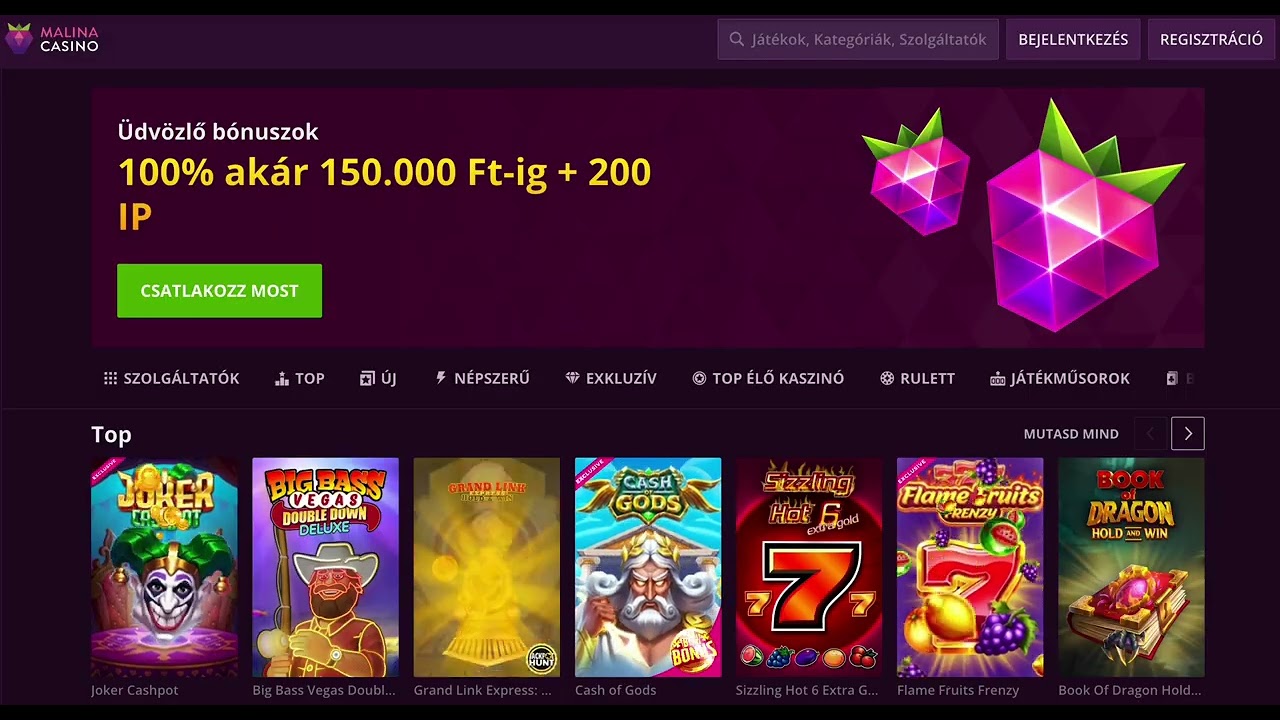Viewport: 1280px width, 720px height.
Task: Open the Book Of Dragon game thumbnail
Action: pyautogui.click(x=1131, y=567)
